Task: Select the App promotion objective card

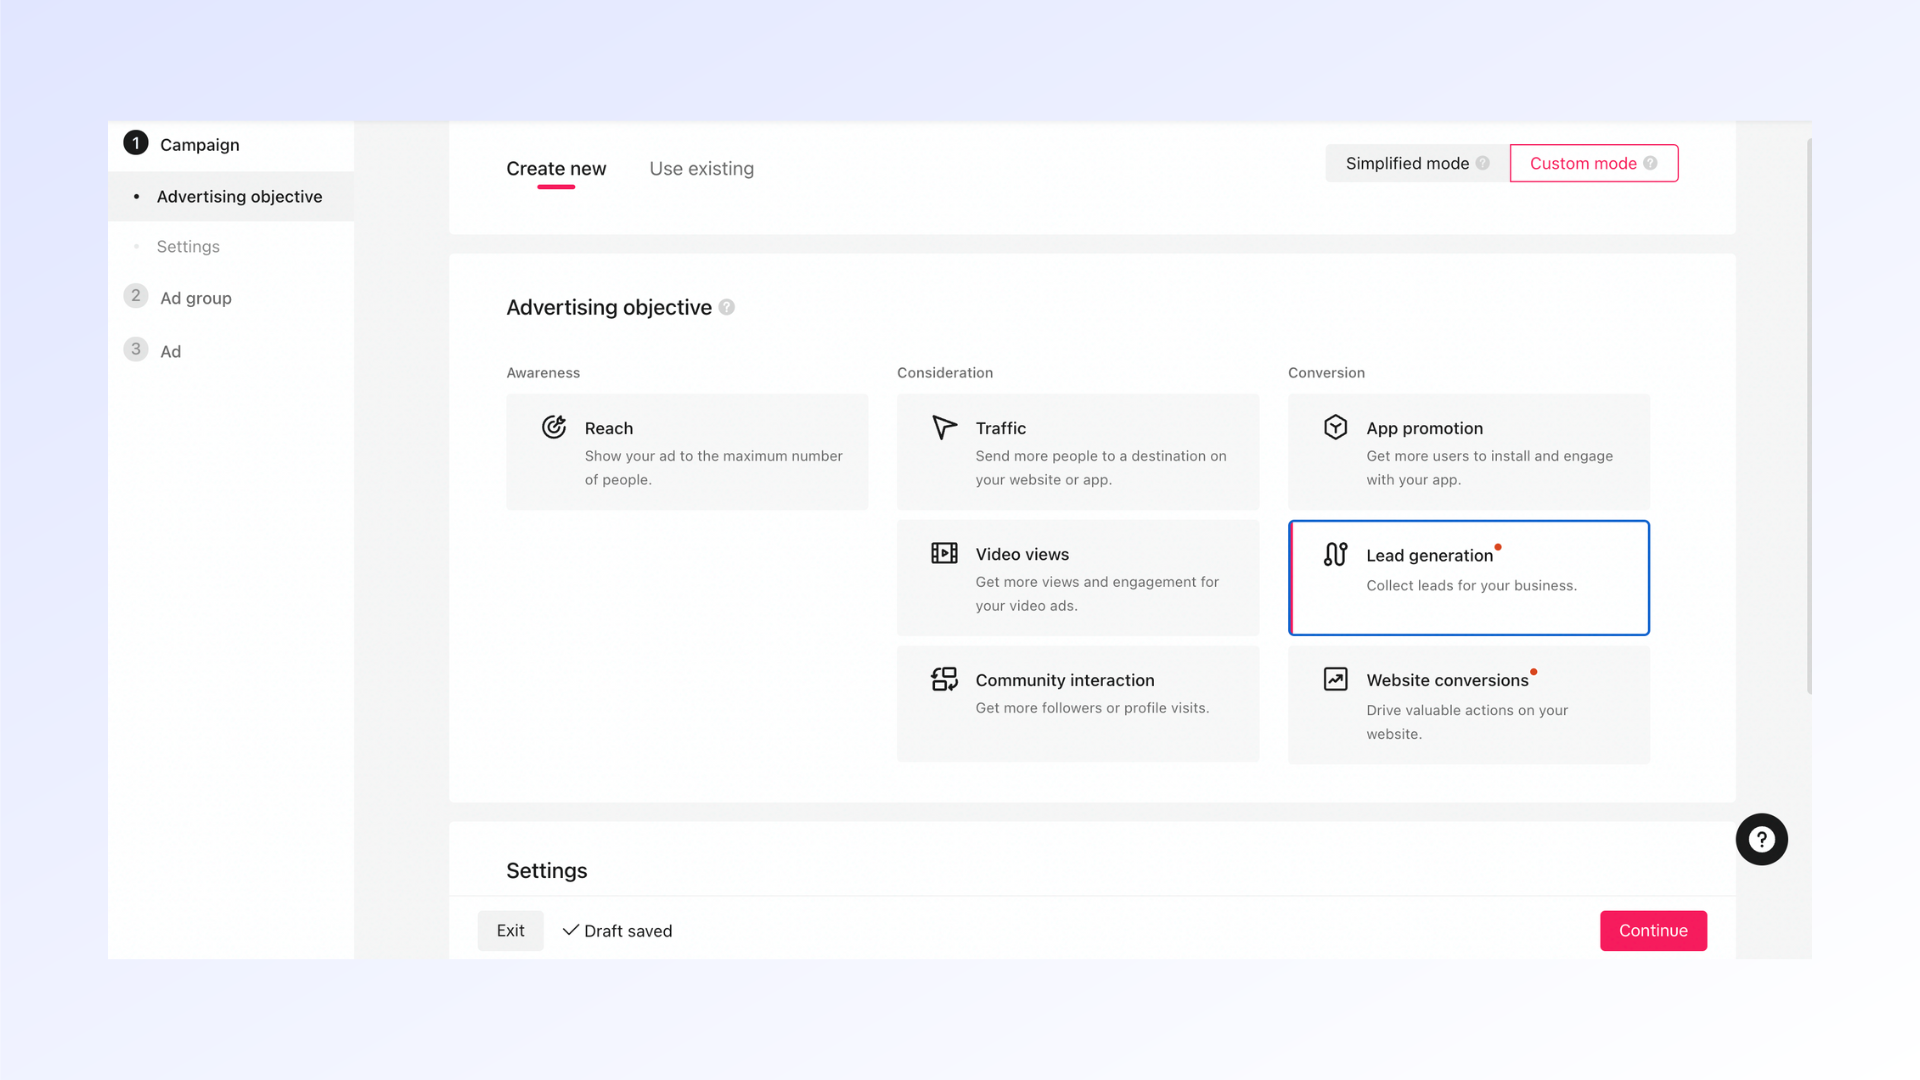Action: point(1469,452)
